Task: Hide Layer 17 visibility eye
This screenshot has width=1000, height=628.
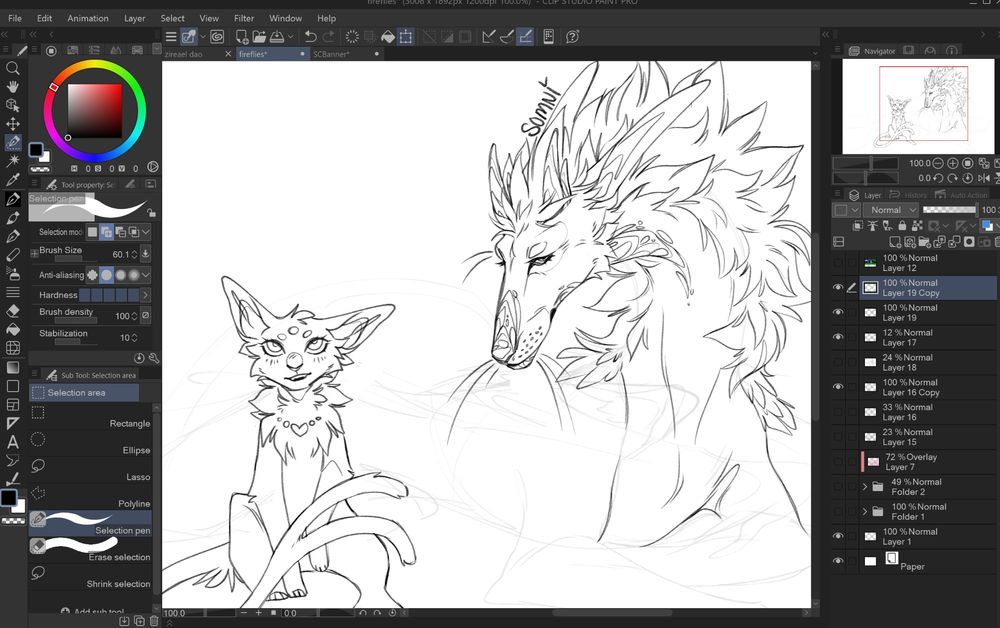Action: (x=838, y=337)
